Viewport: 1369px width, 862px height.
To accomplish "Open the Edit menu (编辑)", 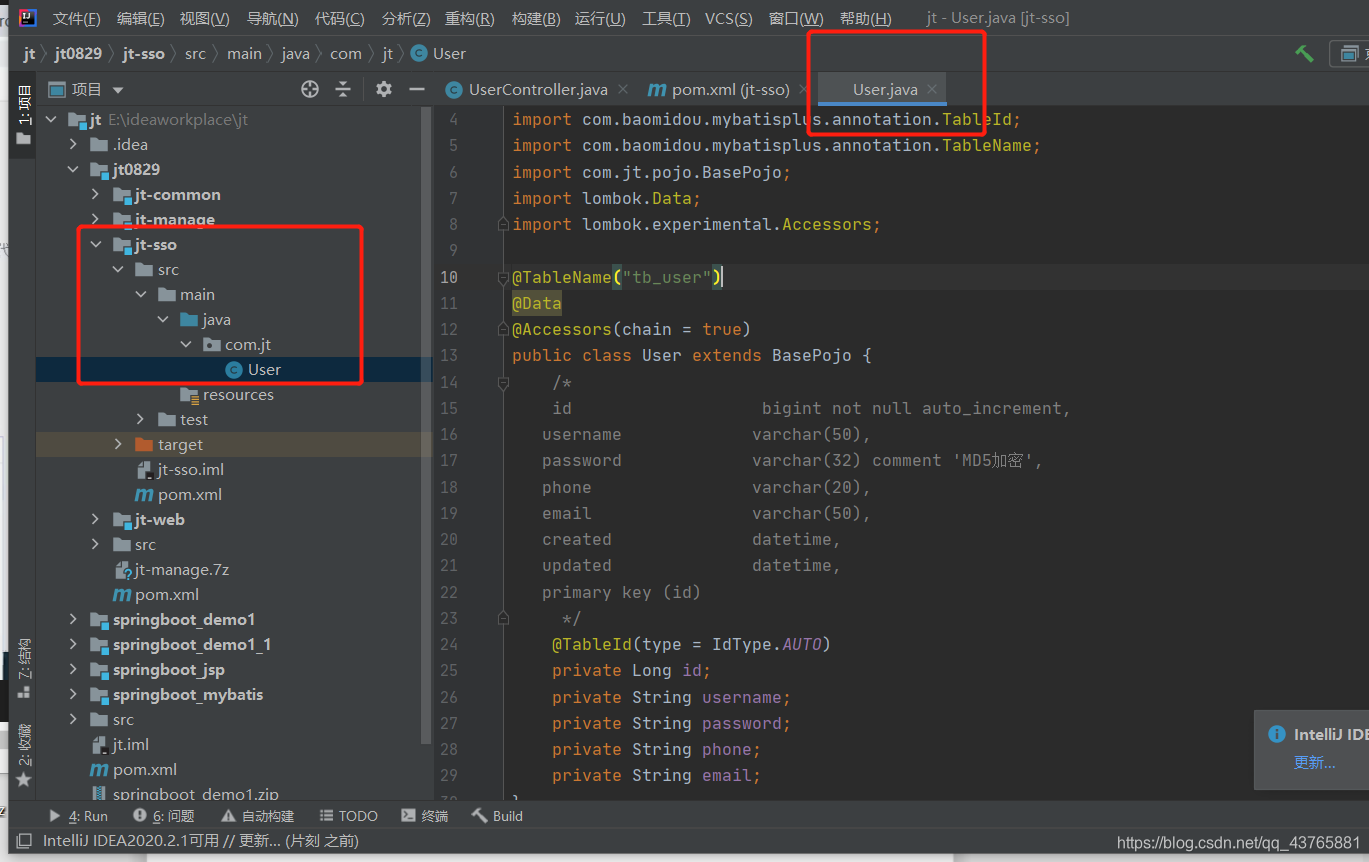I will click(141, 19).
